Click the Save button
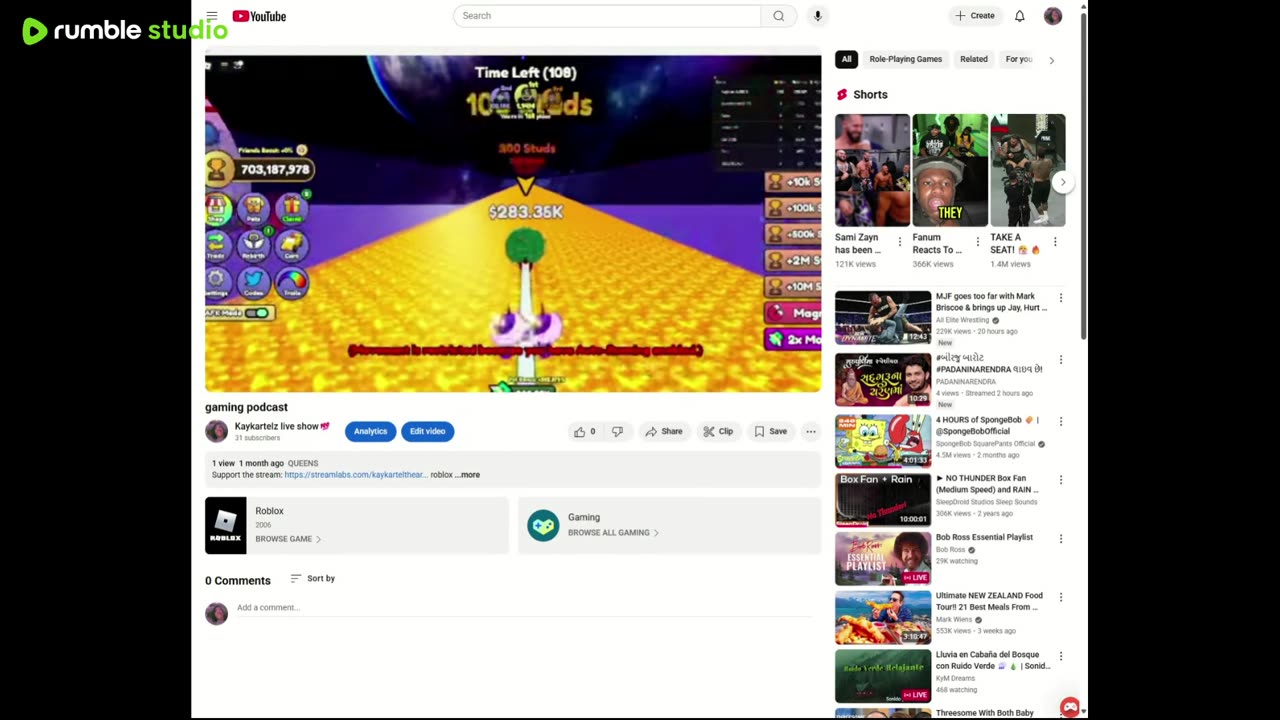 [x=770, y=432]
